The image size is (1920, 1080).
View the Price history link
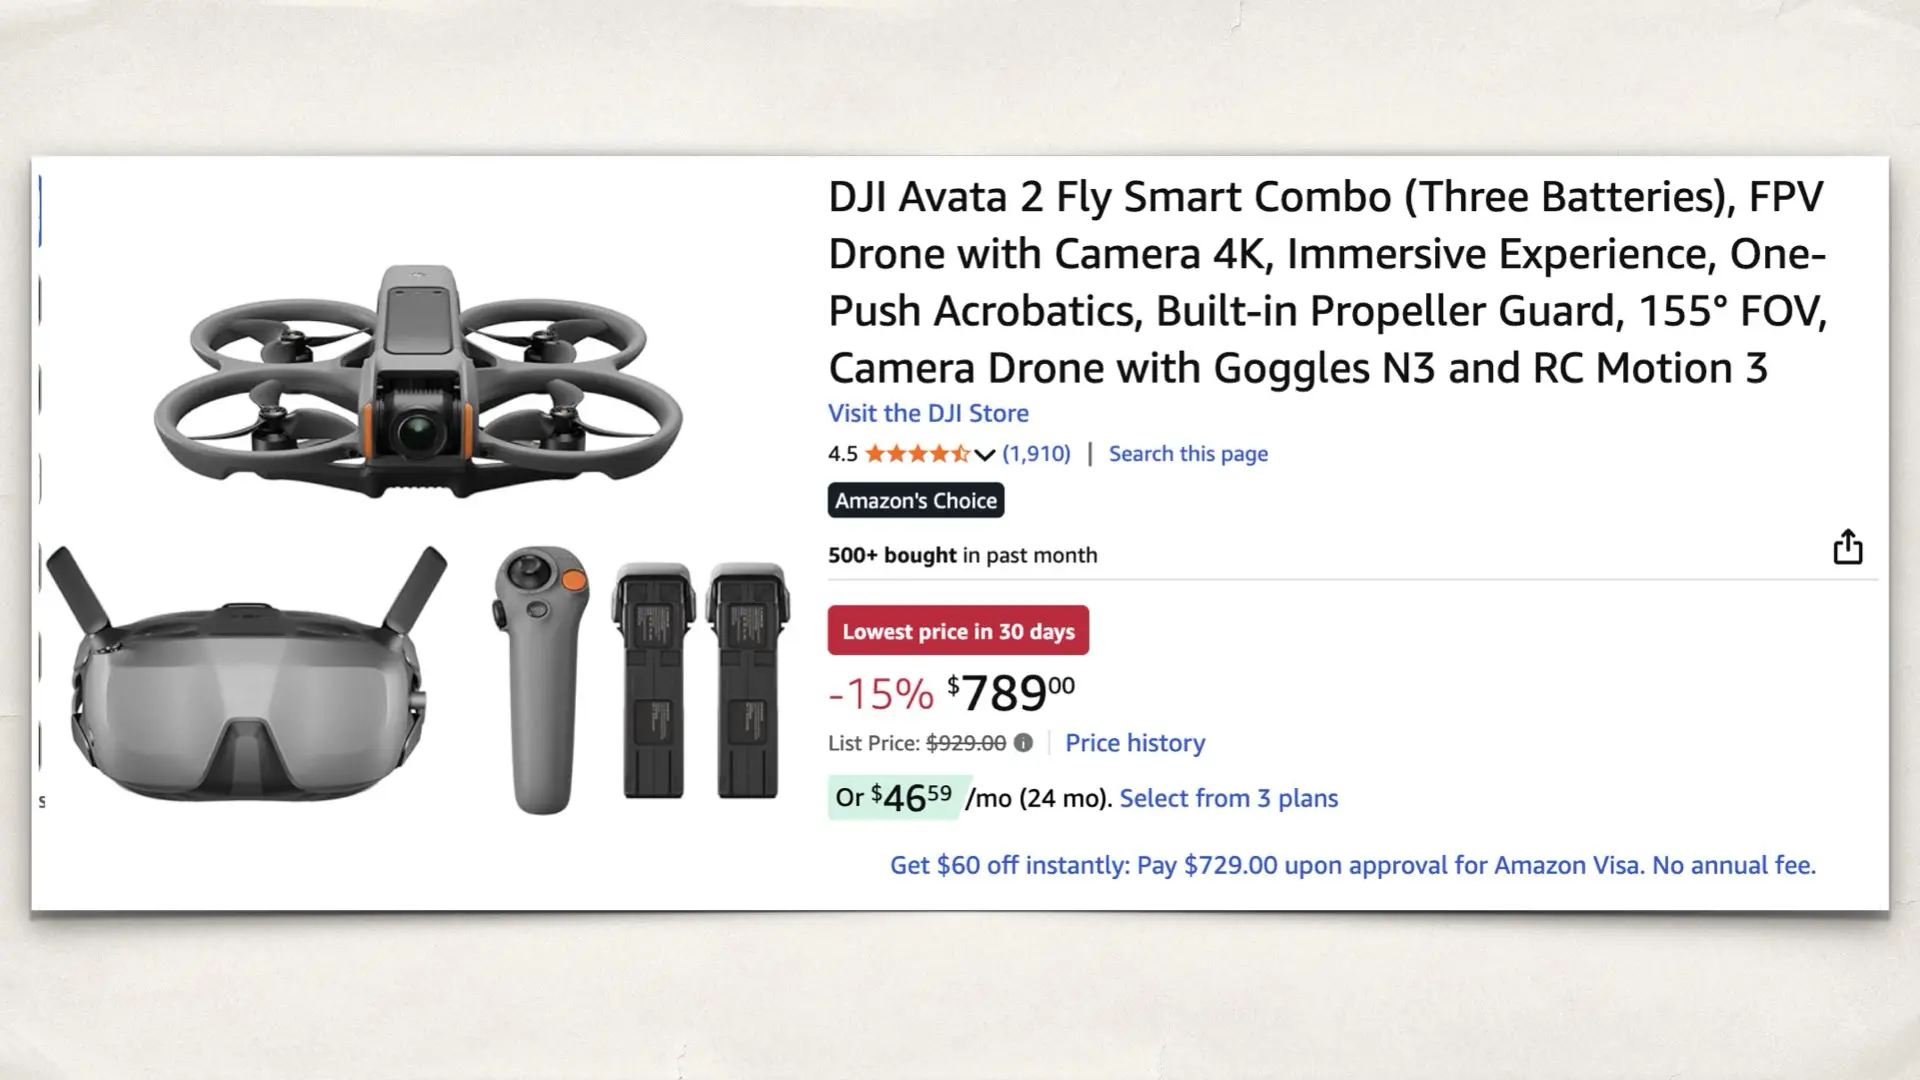[x=1135, y=743]
